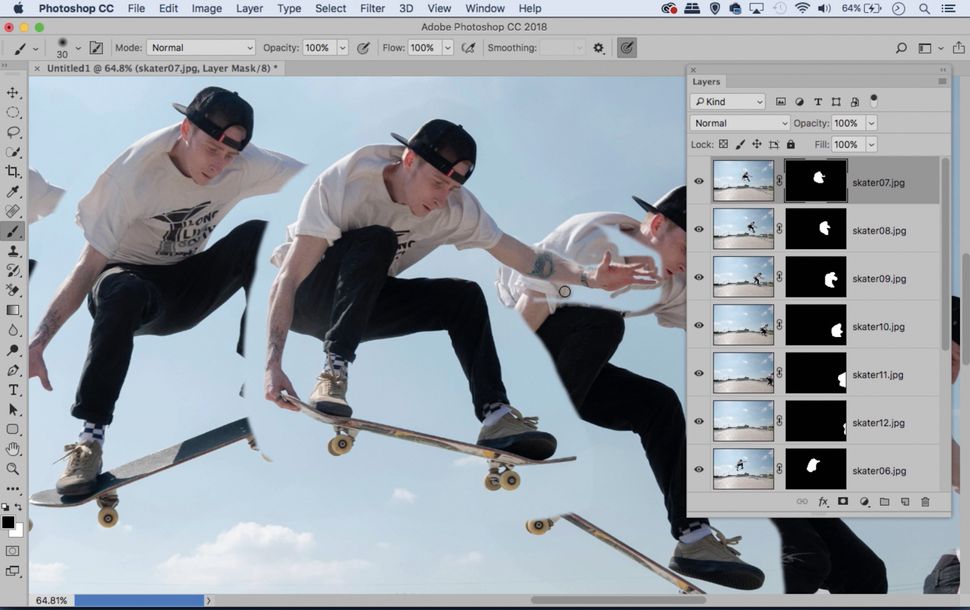Open the blend mode dropdown showing Normal
This screenshot has width=970, height=610.
pos(739,122)
